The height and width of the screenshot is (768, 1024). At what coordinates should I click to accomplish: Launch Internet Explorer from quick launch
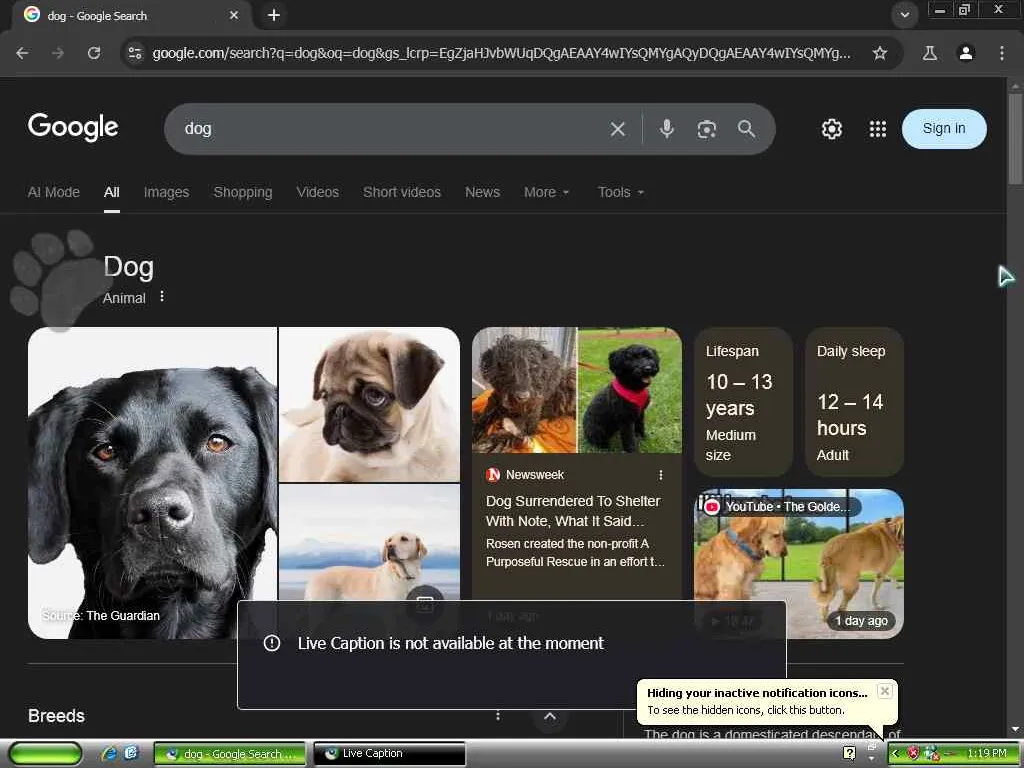click(x=108, y=753)
